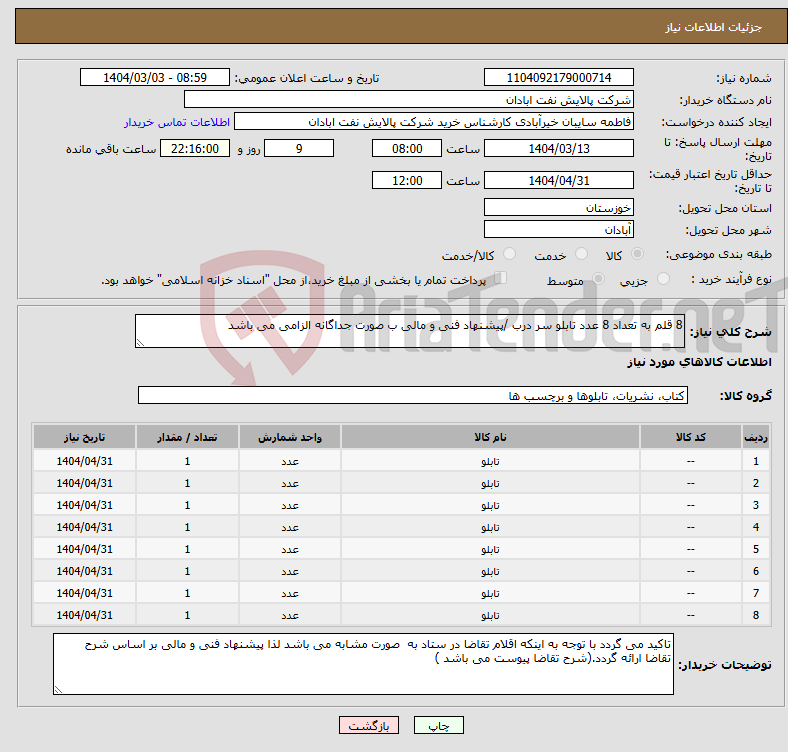Click the تعداد / مقدار column header

[187, 437]
